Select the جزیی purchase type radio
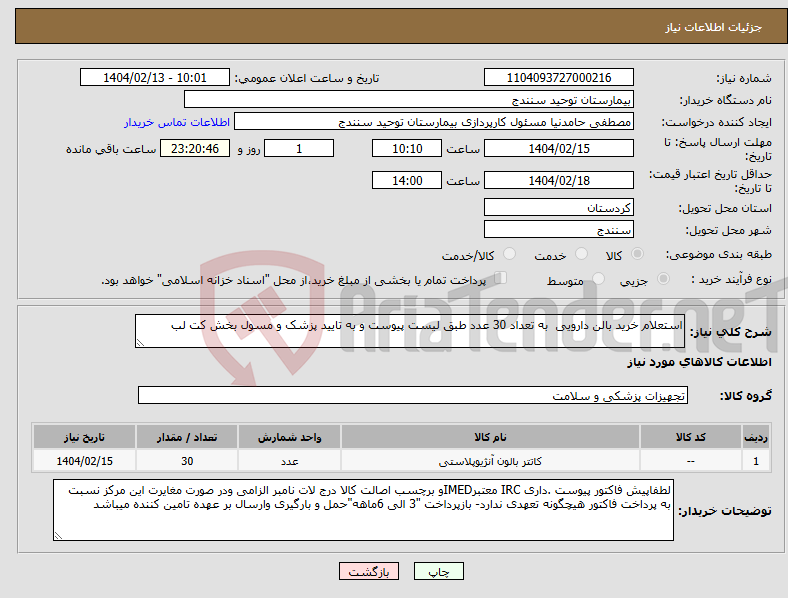Image resolution: width=788 pixels, height=598 pixels. pos(663,279)
